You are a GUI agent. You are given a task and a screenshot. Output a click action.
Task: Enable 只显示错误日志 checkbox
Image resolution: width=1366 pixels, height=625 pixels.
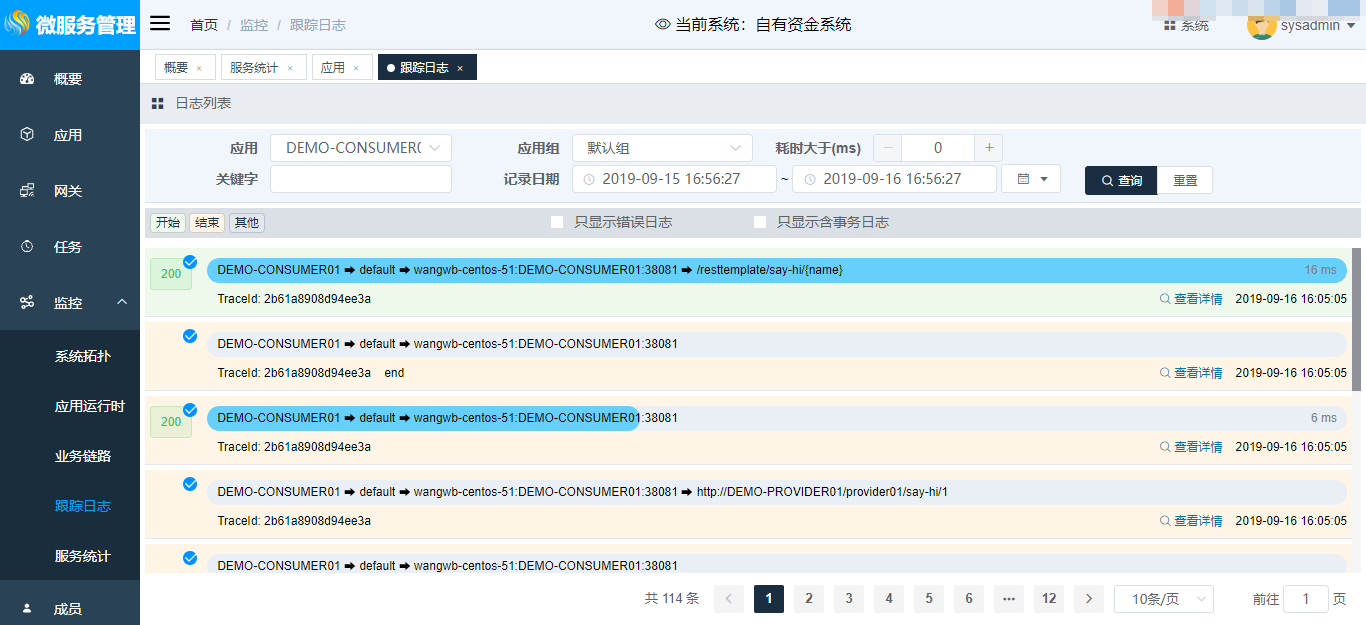tap(557, 222)
